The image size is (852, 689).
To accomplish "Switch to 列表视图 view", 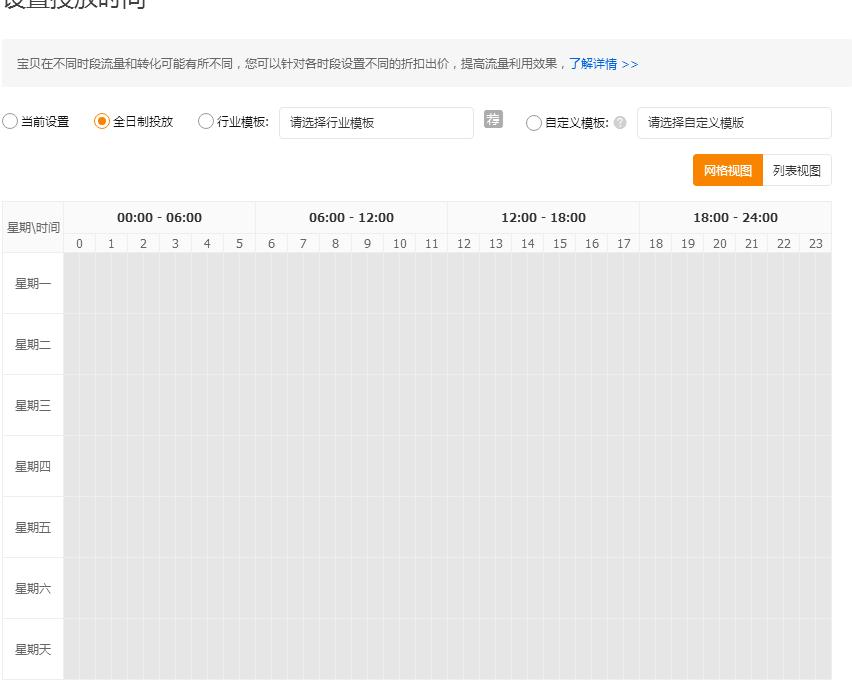I will tap(797, 170).
